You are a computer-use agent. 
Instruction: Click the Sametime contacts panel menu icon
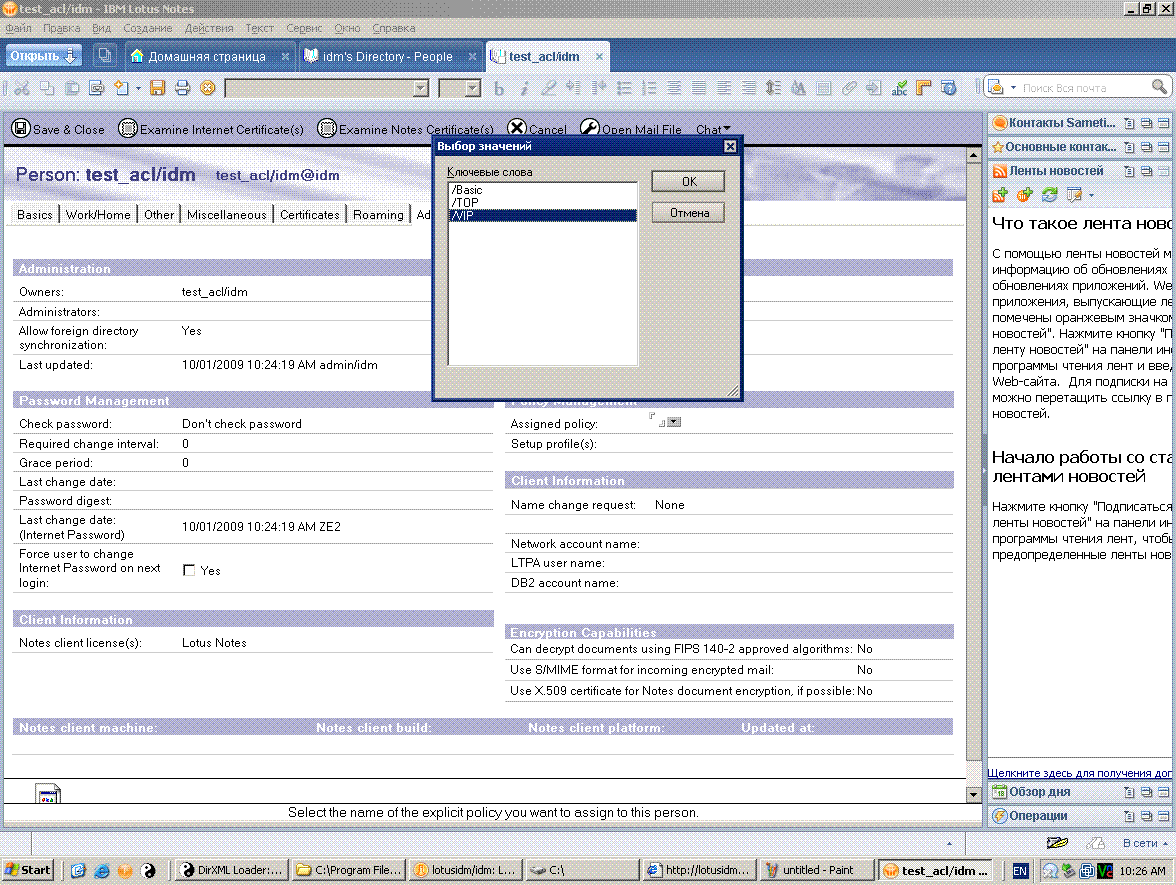1130,123
